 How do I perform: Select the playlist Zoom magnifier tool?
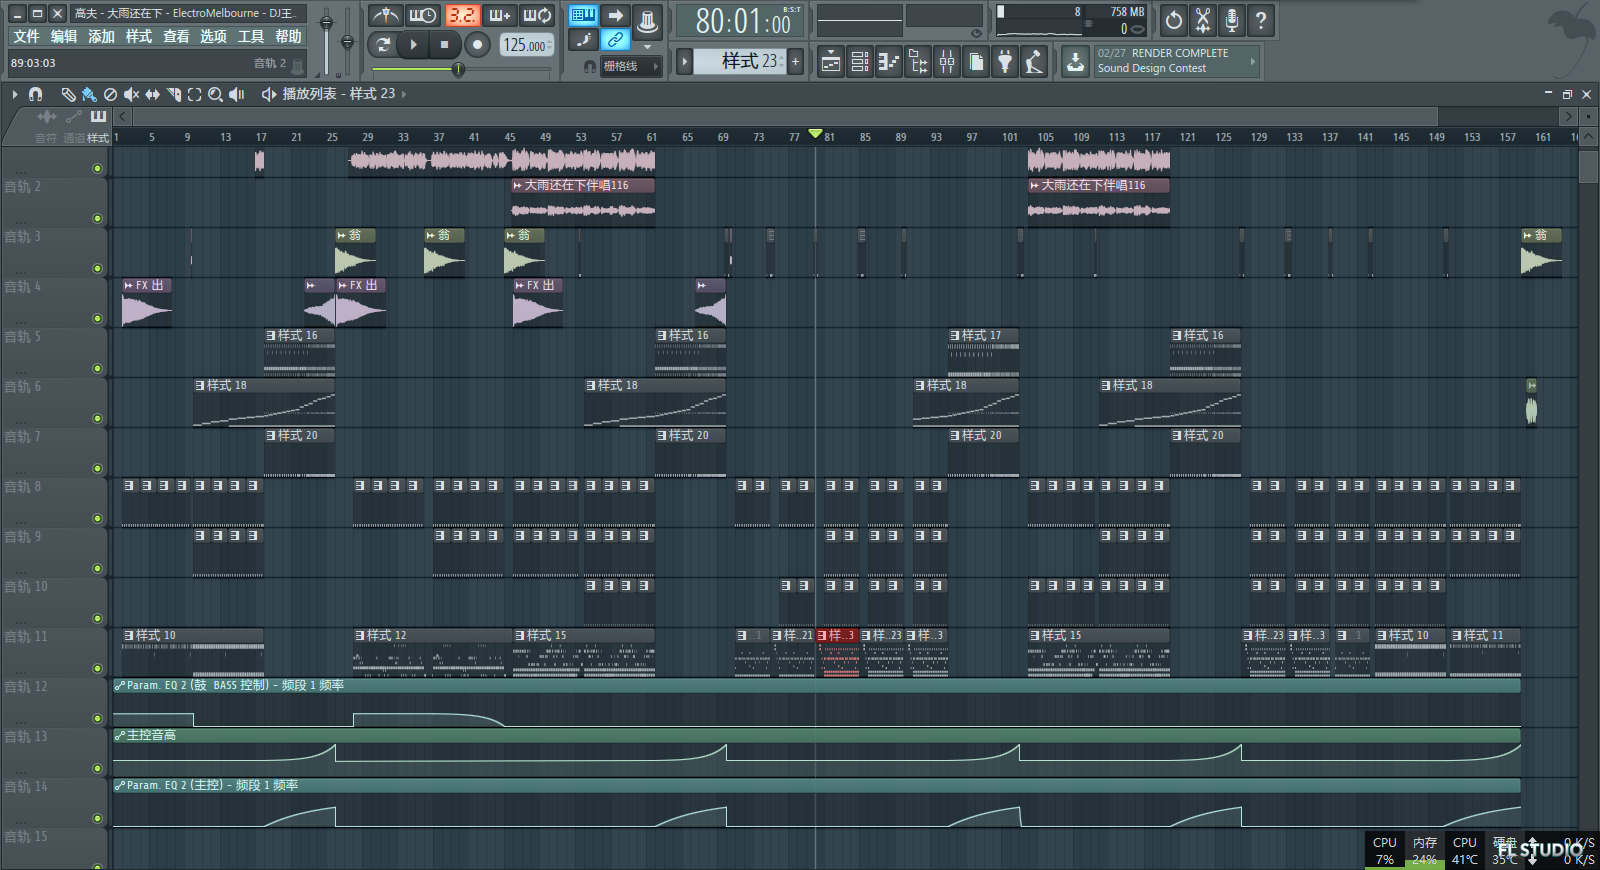pos(215,94)
